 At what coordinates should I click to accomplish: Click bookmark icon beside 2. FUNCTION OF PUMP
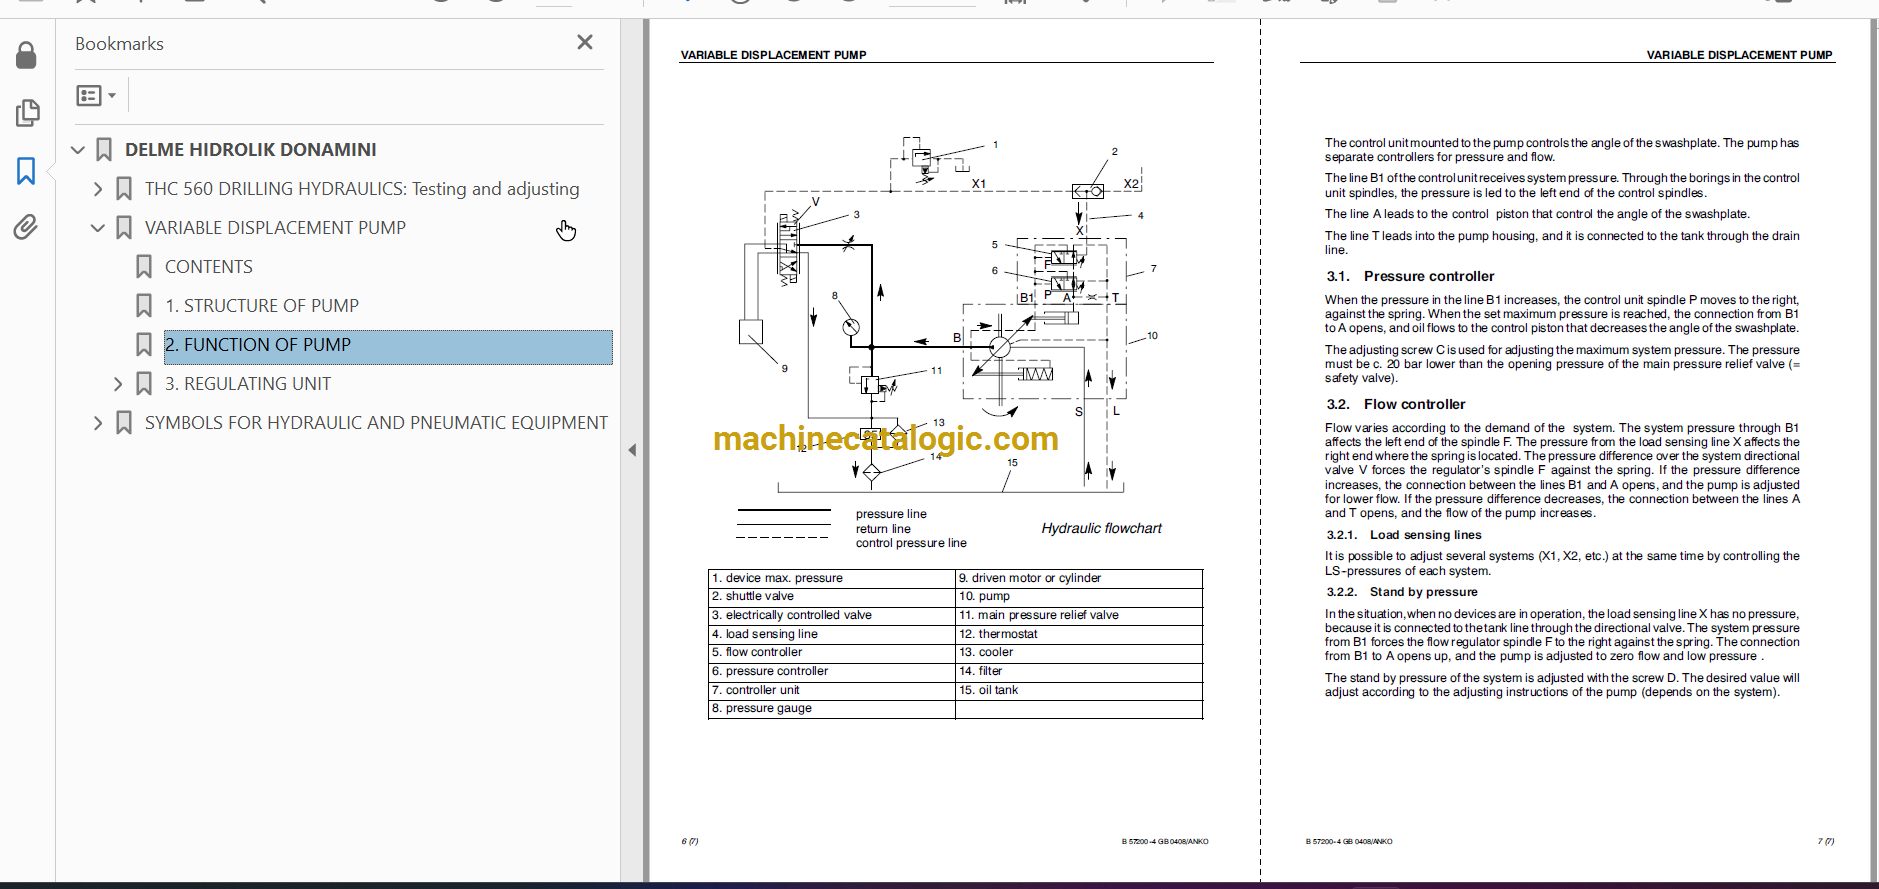[144, 345]
